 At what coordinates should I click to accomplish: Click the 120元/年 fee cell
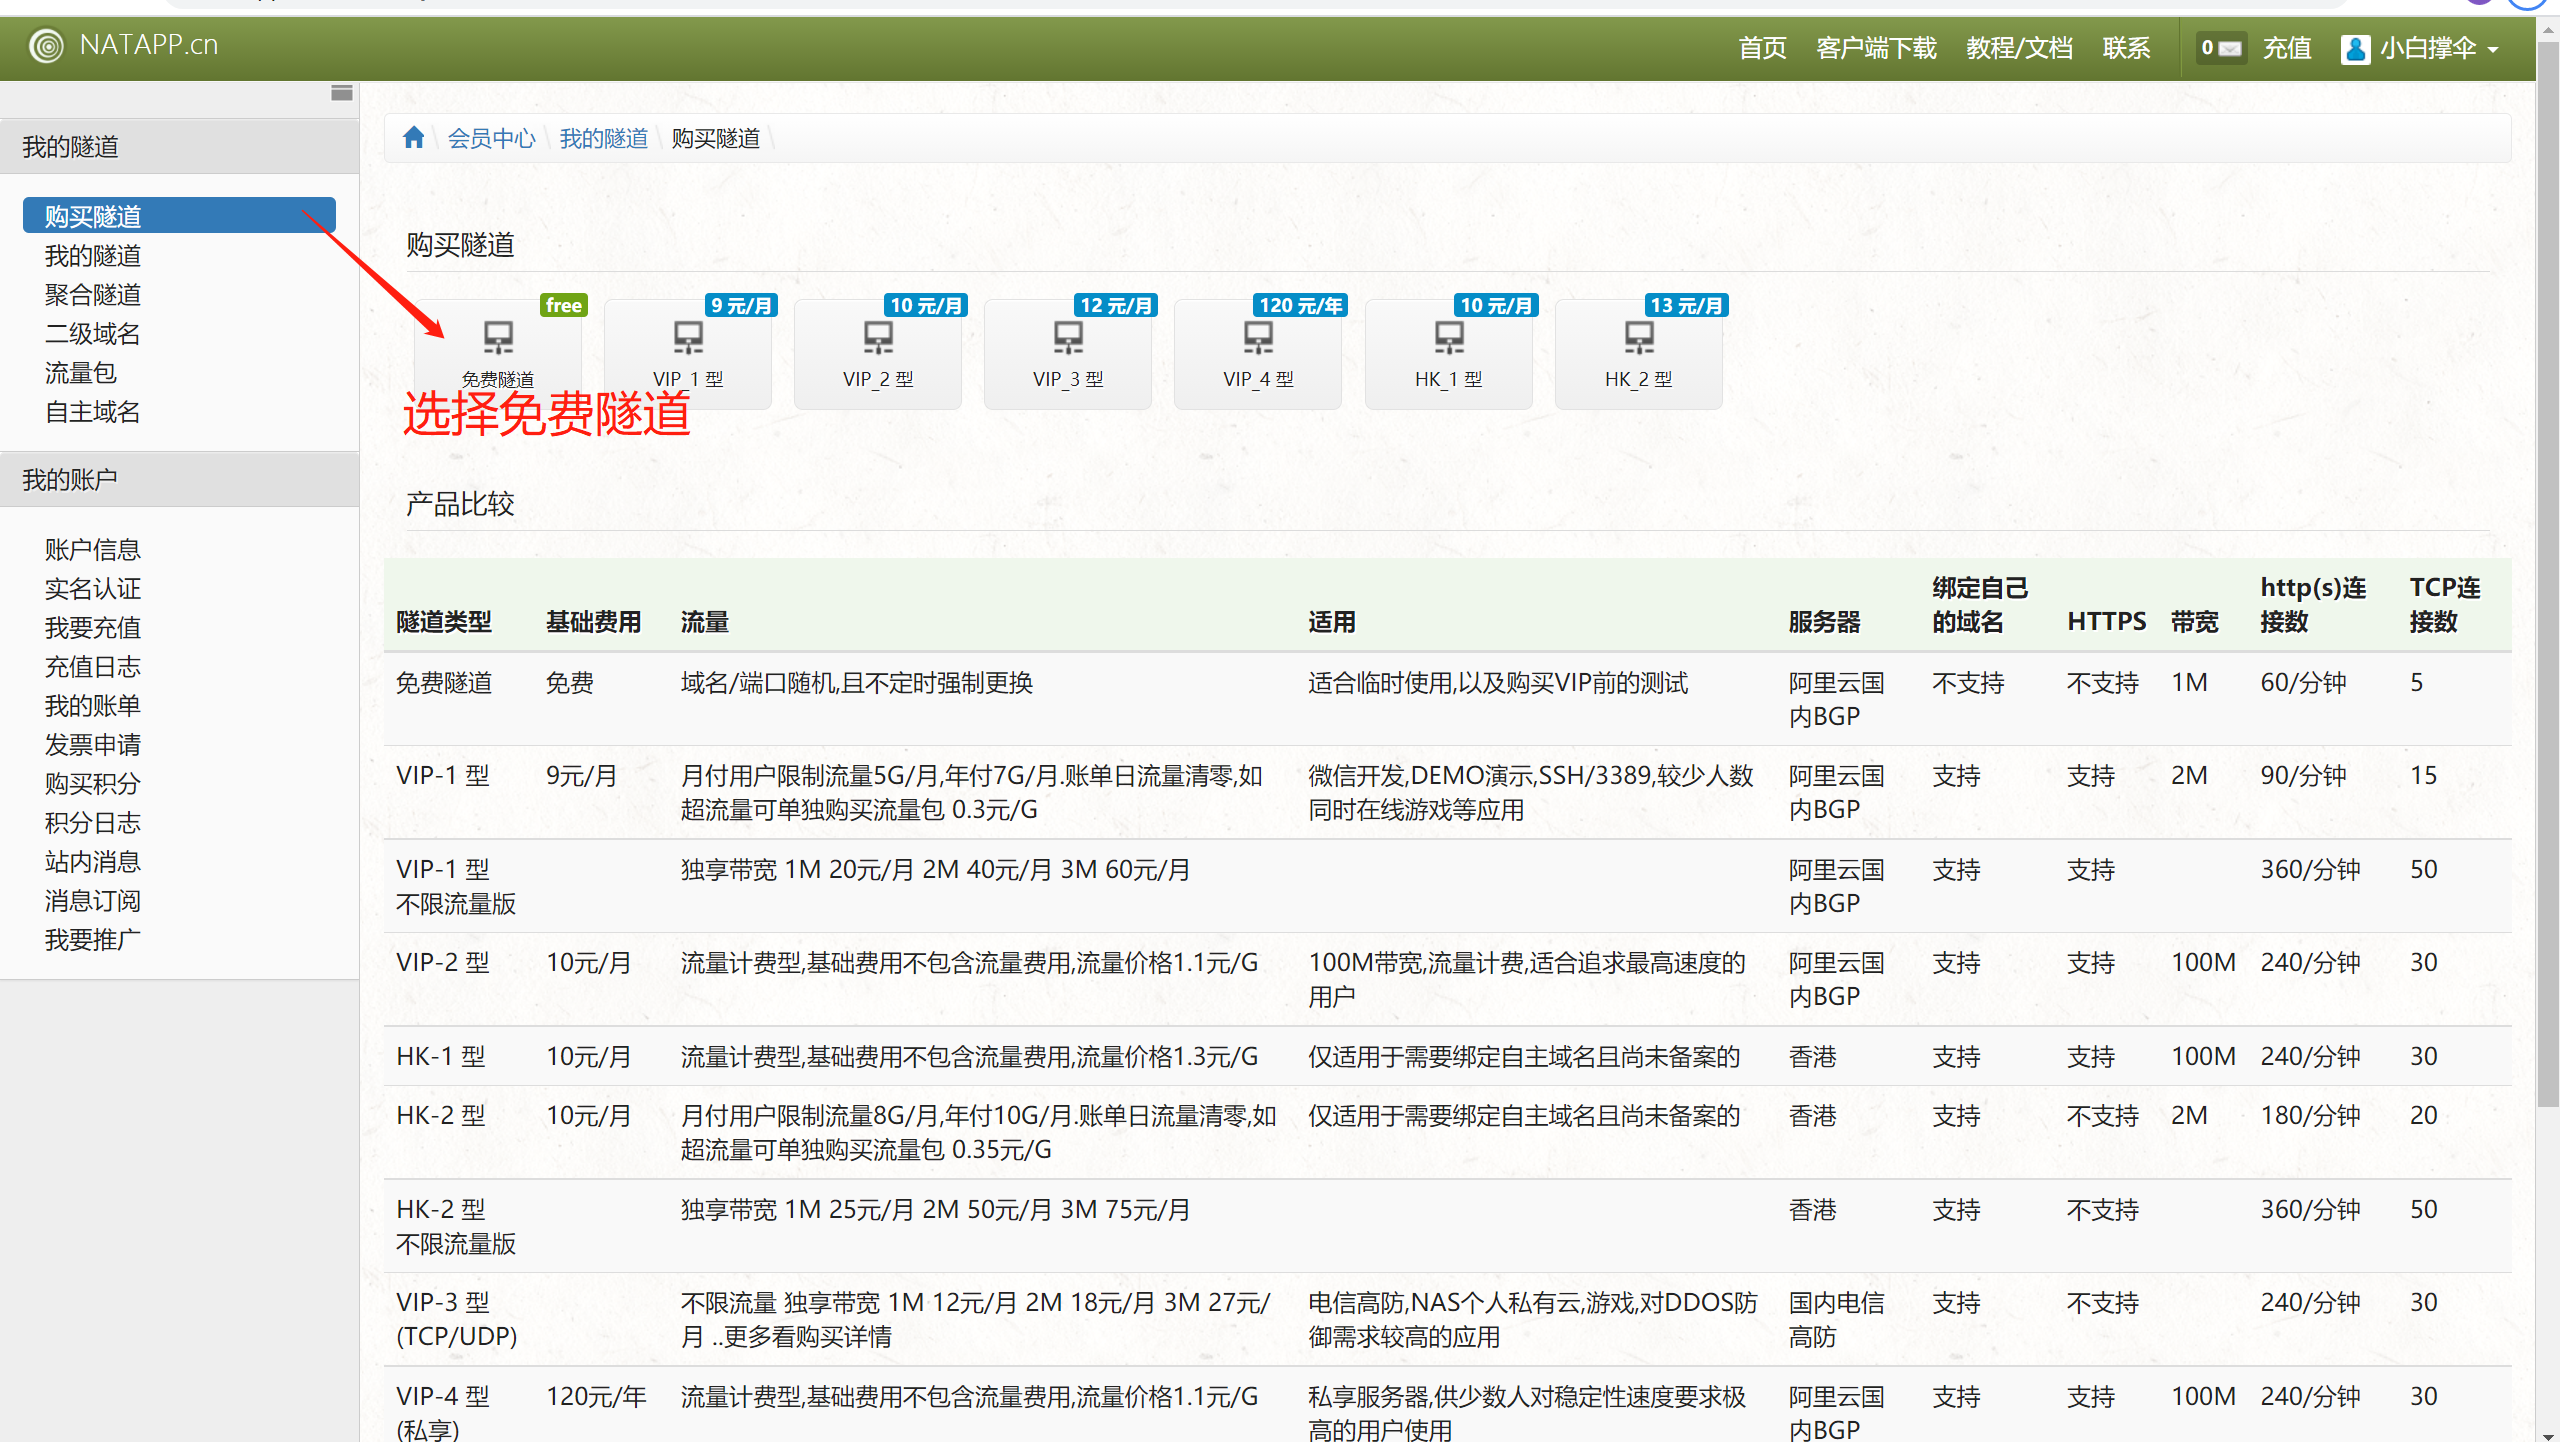(x=596, y=1397)
